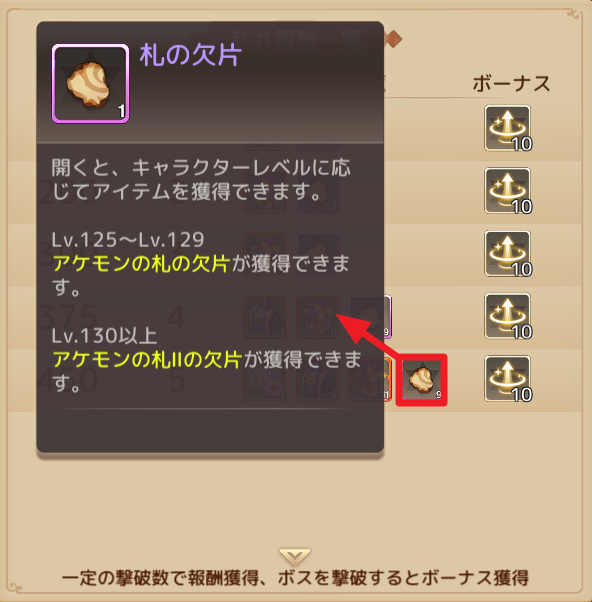Click the ボーナス column header

pyautogui.click(x=511, y=83)
